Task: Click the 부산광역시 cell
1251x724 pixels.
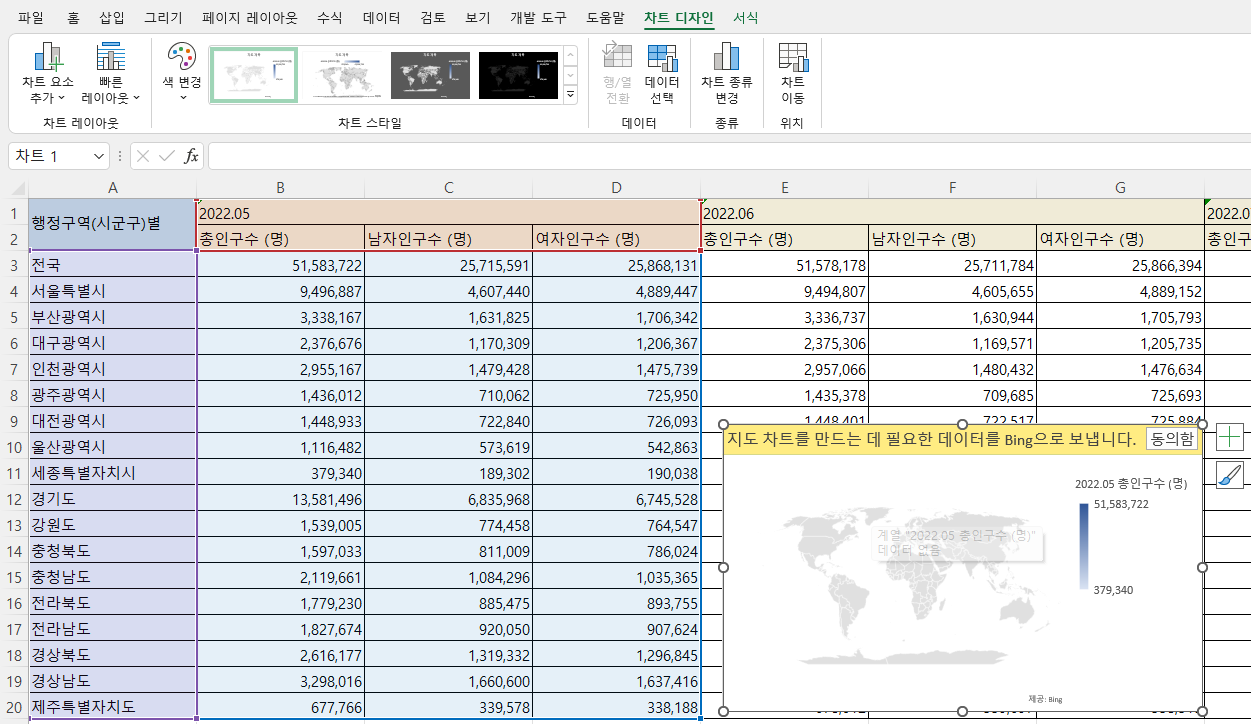Action: 113,316
